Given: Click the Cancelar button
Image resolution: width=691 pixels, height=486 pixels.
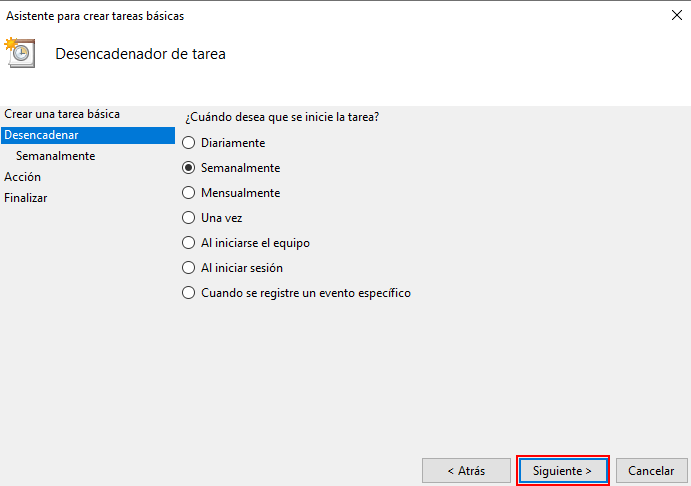Looking at the screenshot, I should pyautogui.click(x=651, y=470).
